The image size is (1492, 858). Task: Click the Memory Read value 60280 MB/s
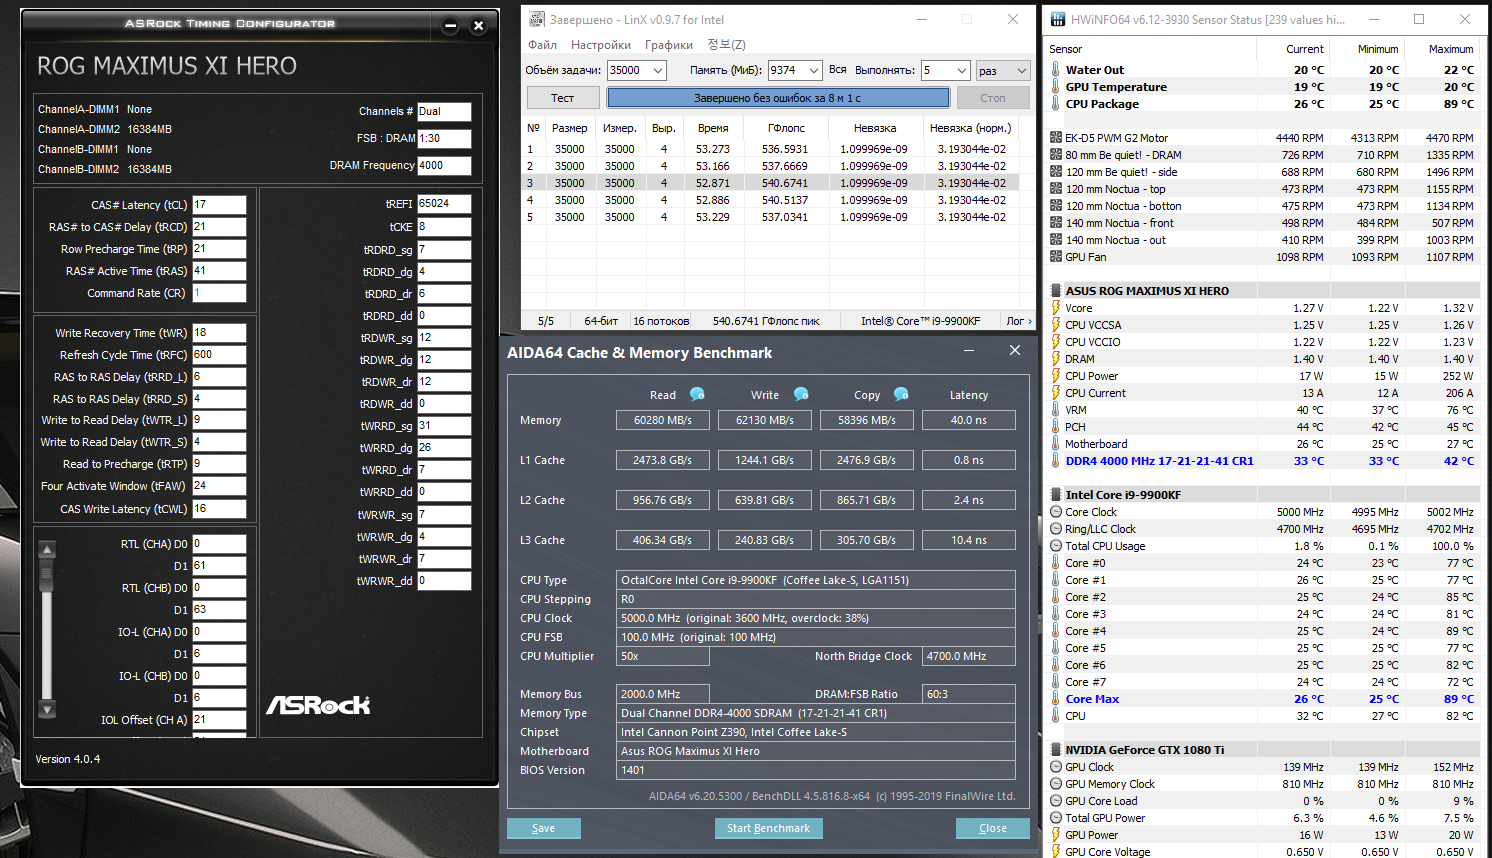pyautogui.click(x=663, y=420)
